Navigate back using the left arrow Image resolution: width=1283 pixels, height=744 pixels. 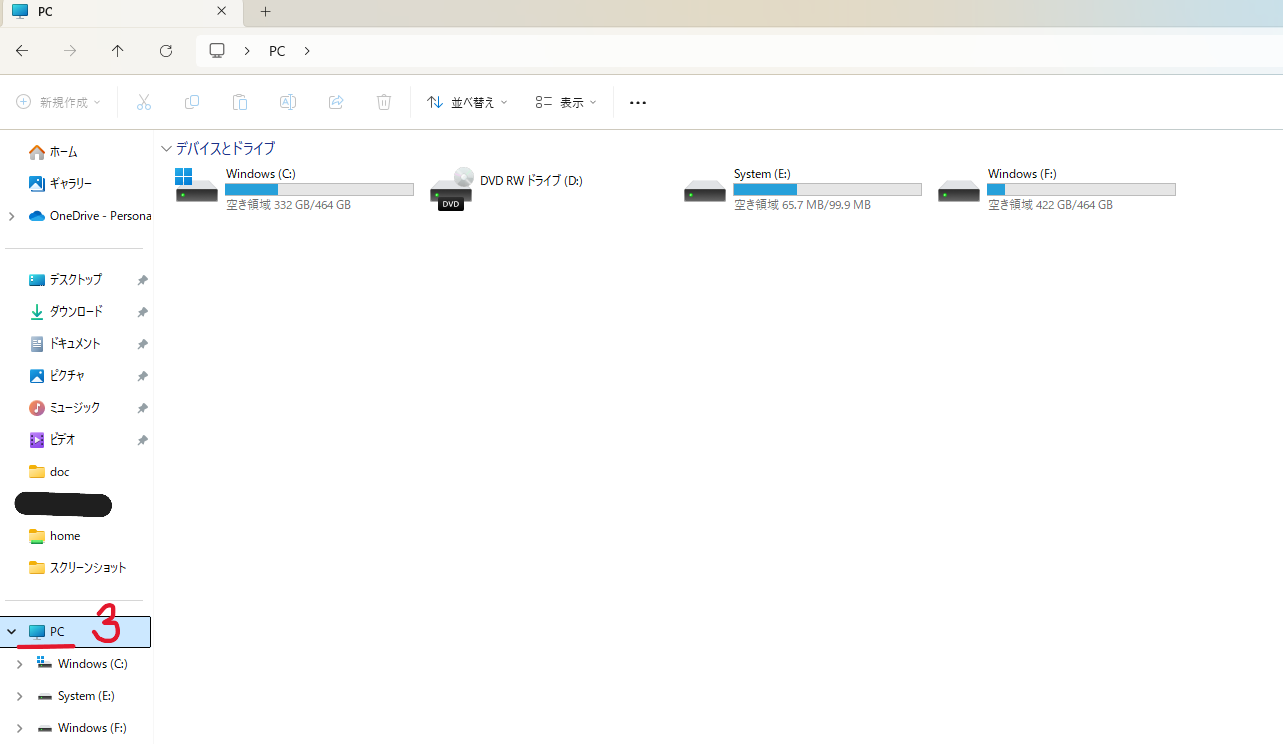(22, 51)
